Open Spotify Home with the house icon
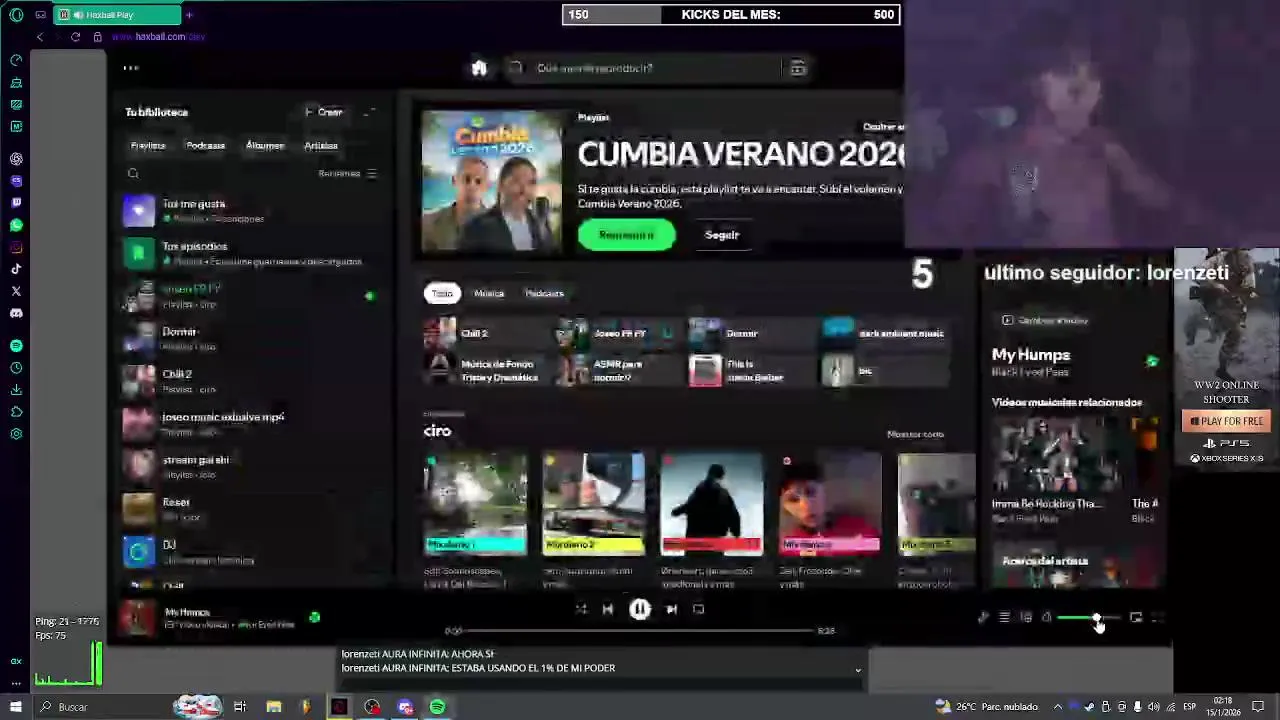Viewport: 1280px width, 720px height. 479,68
